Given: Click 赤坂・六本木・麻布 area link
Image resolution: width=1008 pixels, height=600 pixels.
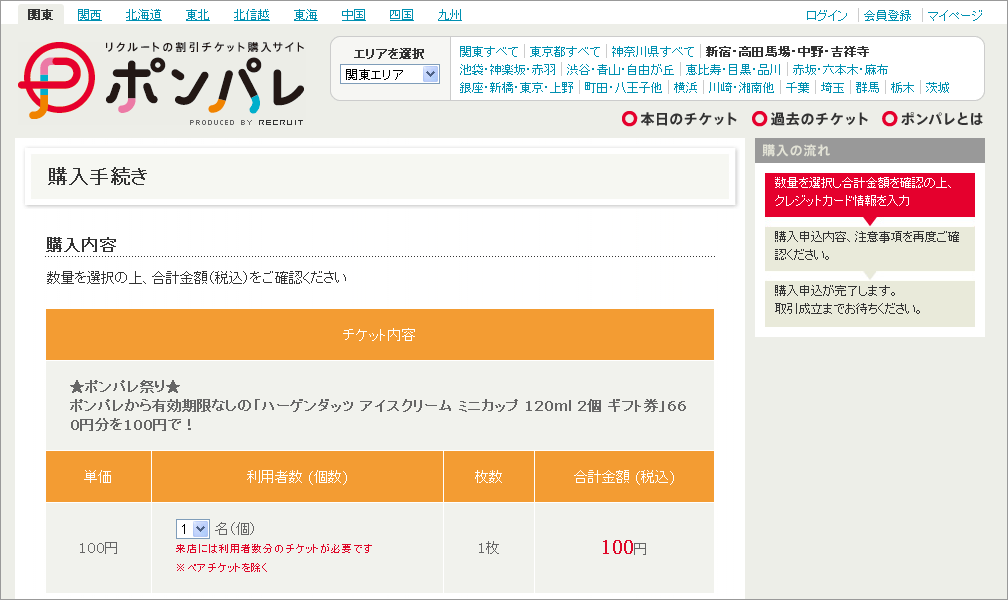Looking at the screenshot, I should coord(840,69).
